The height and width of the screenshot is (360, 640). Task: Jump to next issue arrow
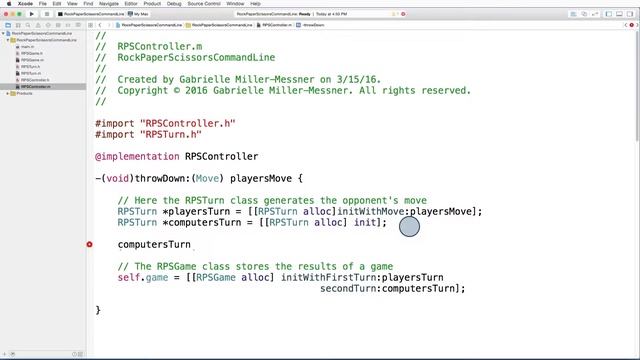pos(637,25)
